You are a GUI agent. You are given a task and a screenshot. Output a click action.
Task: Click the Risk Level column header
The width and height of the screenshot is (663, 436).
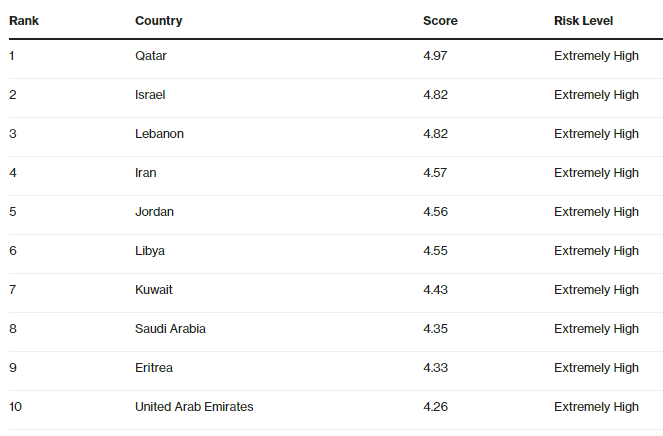click(584, 21)
